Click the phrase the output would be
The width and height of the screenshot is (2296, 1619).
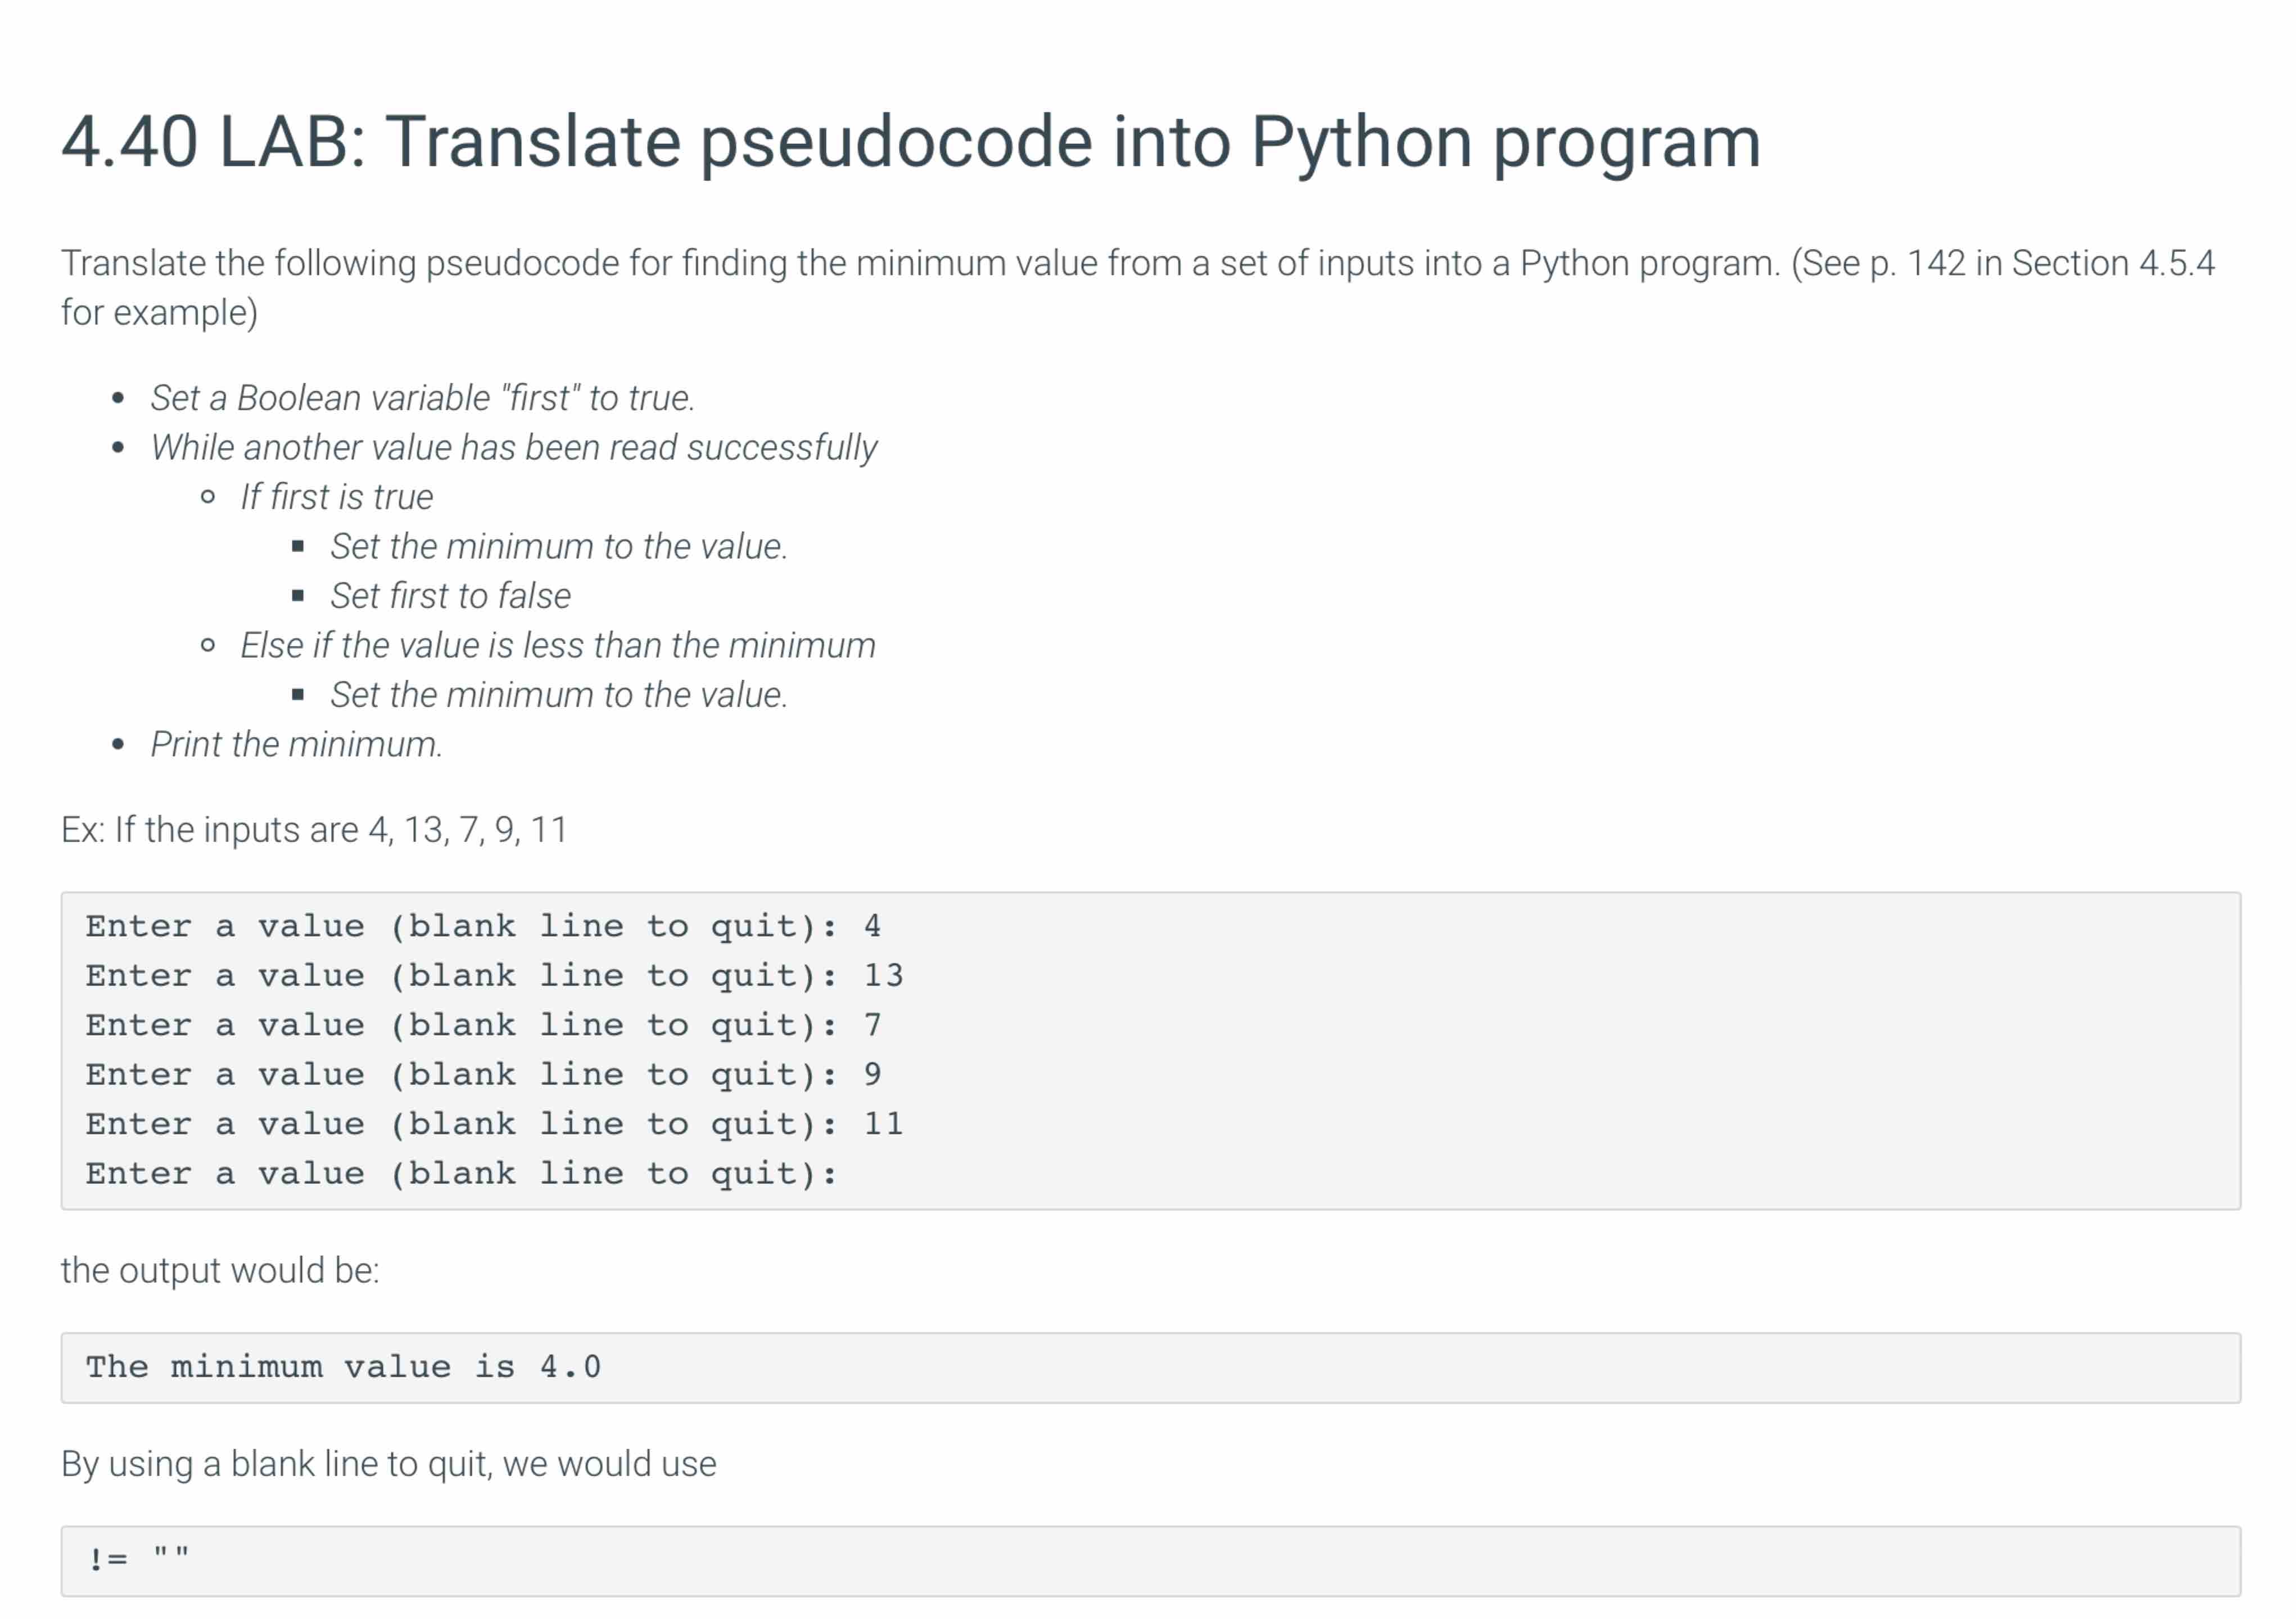[x=220, y=1268]
